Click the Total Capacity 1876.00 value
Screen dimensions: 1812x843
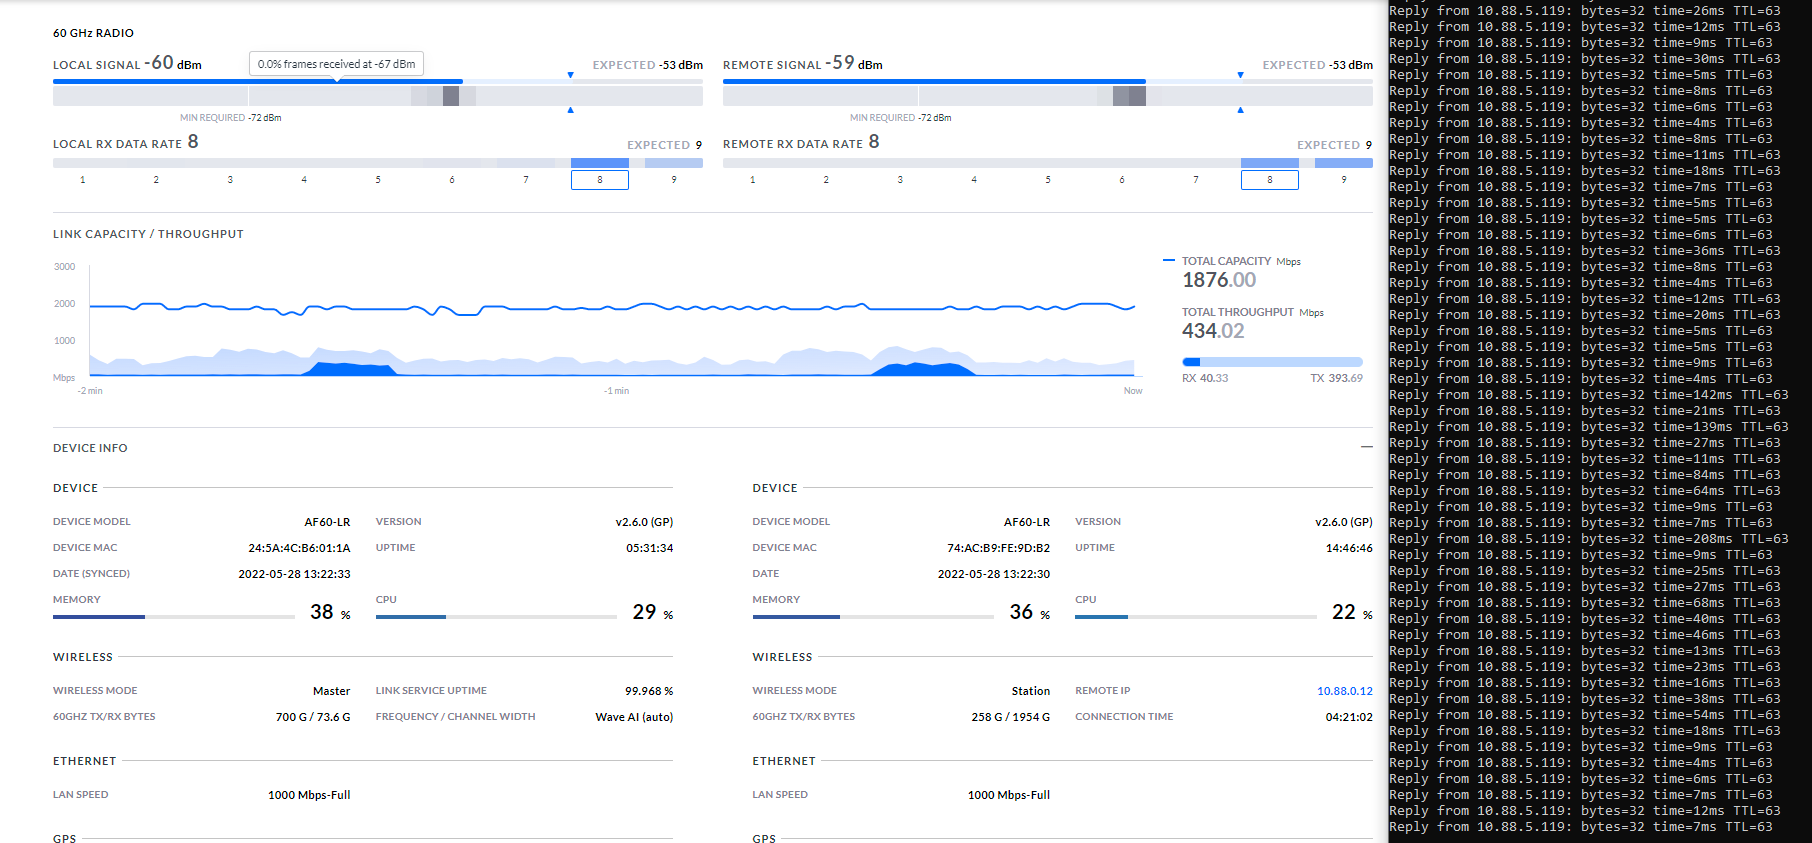[1219, 280]
